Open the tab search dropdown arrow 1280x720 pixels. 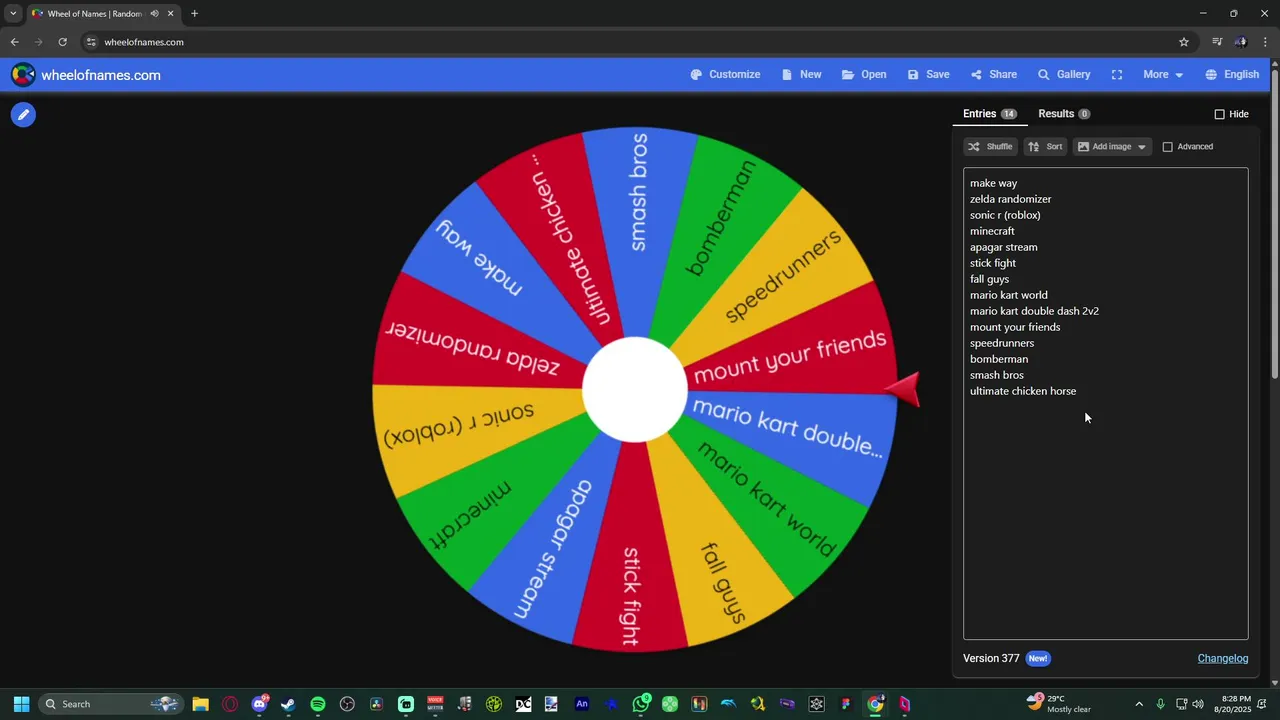[x=13, y=14]
